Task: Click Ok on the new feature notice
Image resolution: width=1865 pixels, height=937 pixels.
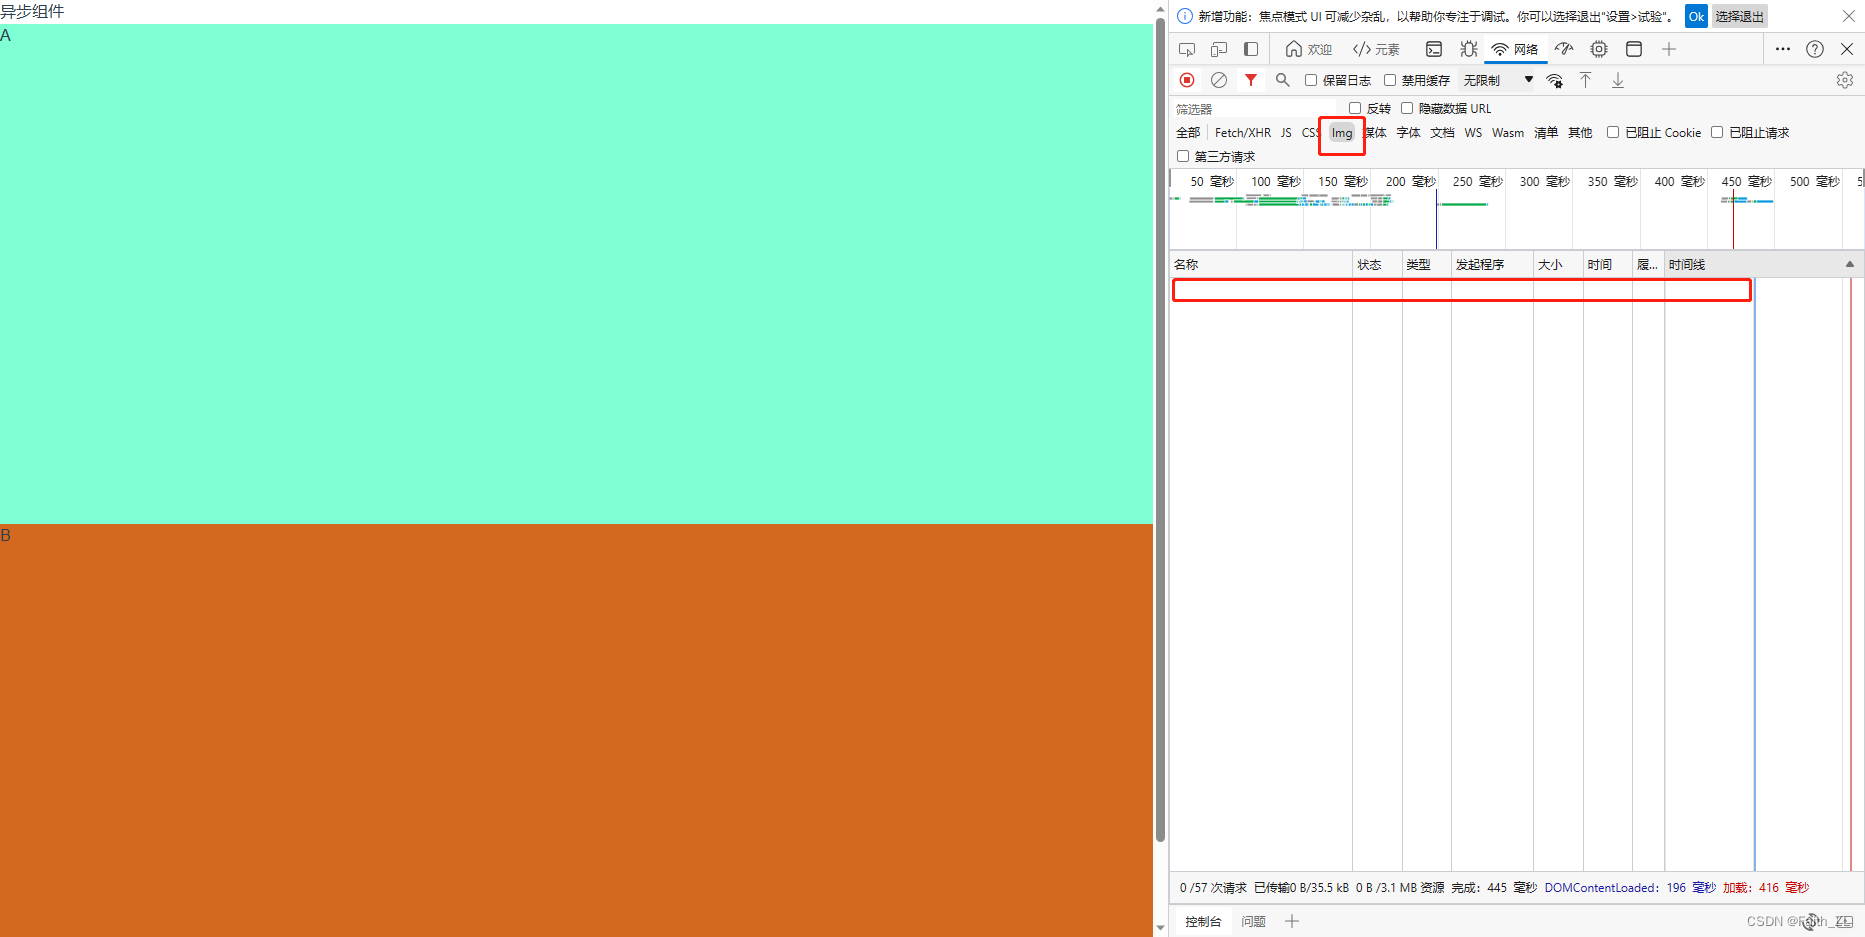Action: coord(1696,16)
